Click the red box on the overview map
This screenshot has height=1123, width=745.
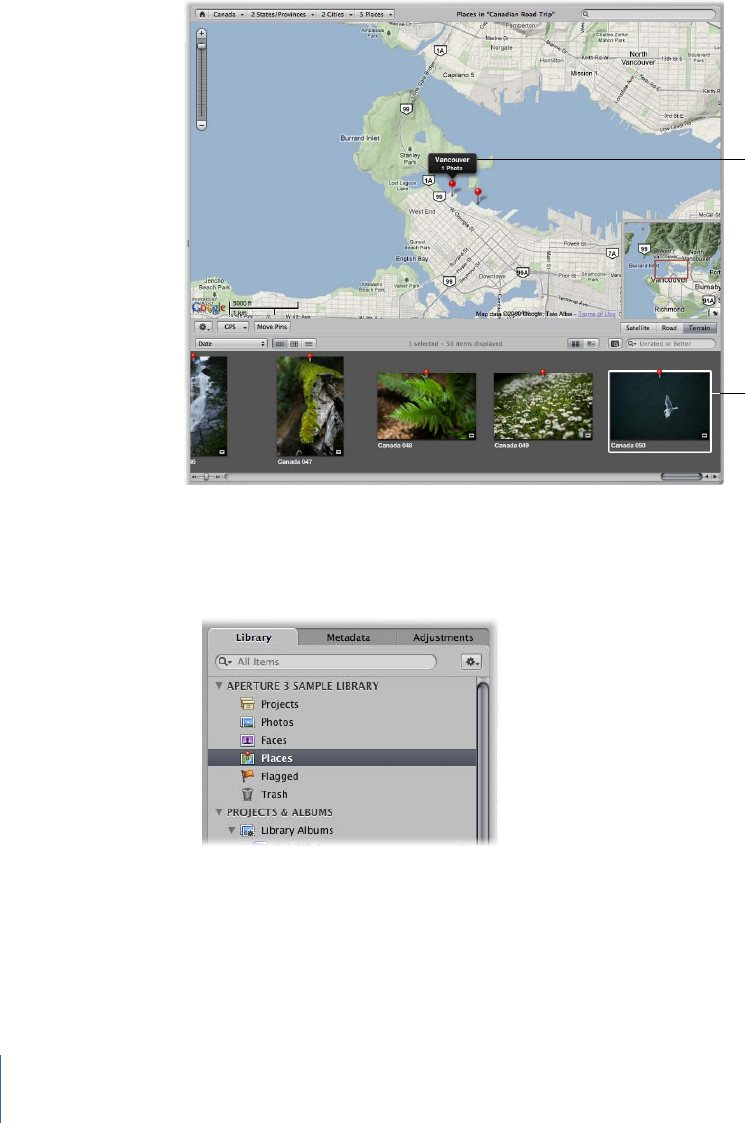pos(671,269)
